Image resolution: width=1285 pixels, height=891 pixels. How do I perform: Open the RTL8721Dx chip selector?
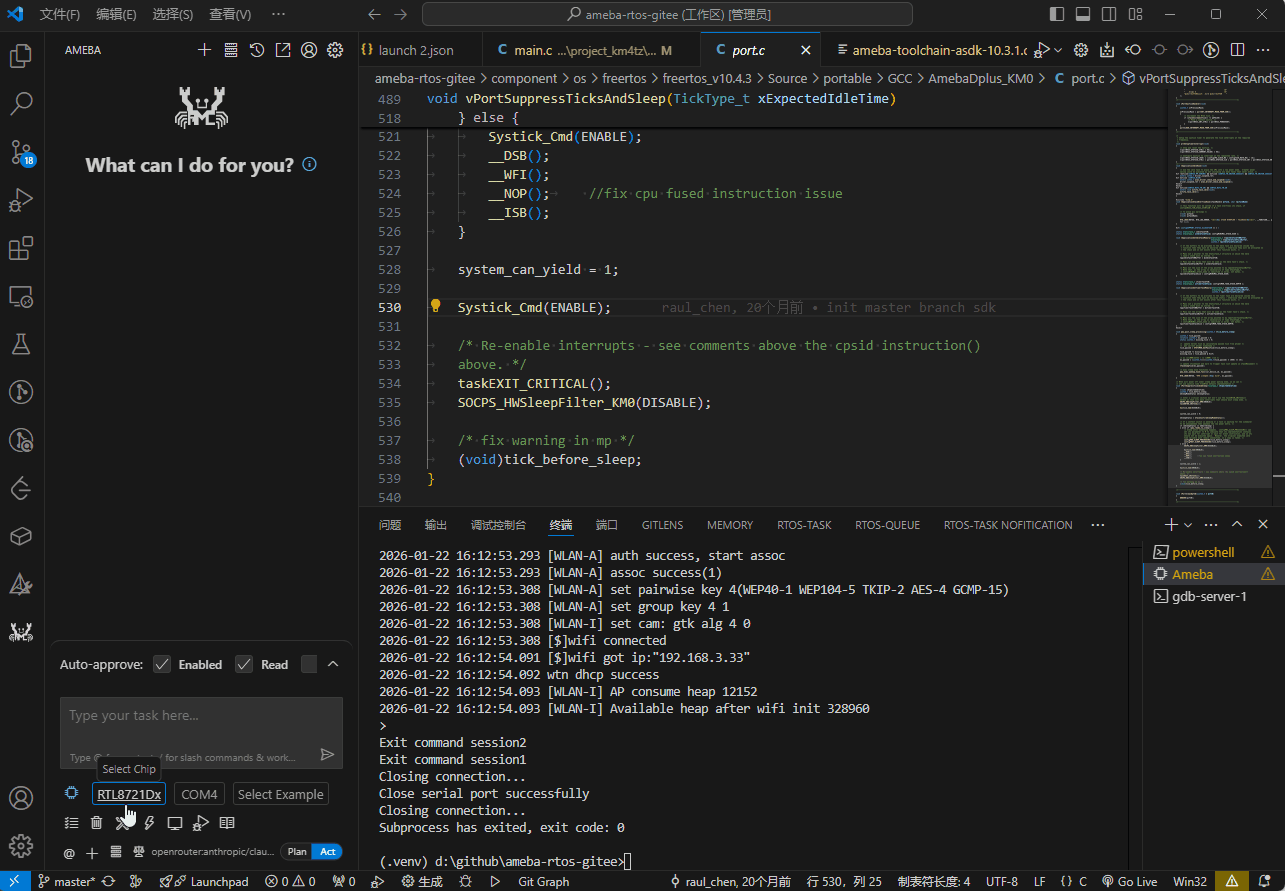click(129, 794)
